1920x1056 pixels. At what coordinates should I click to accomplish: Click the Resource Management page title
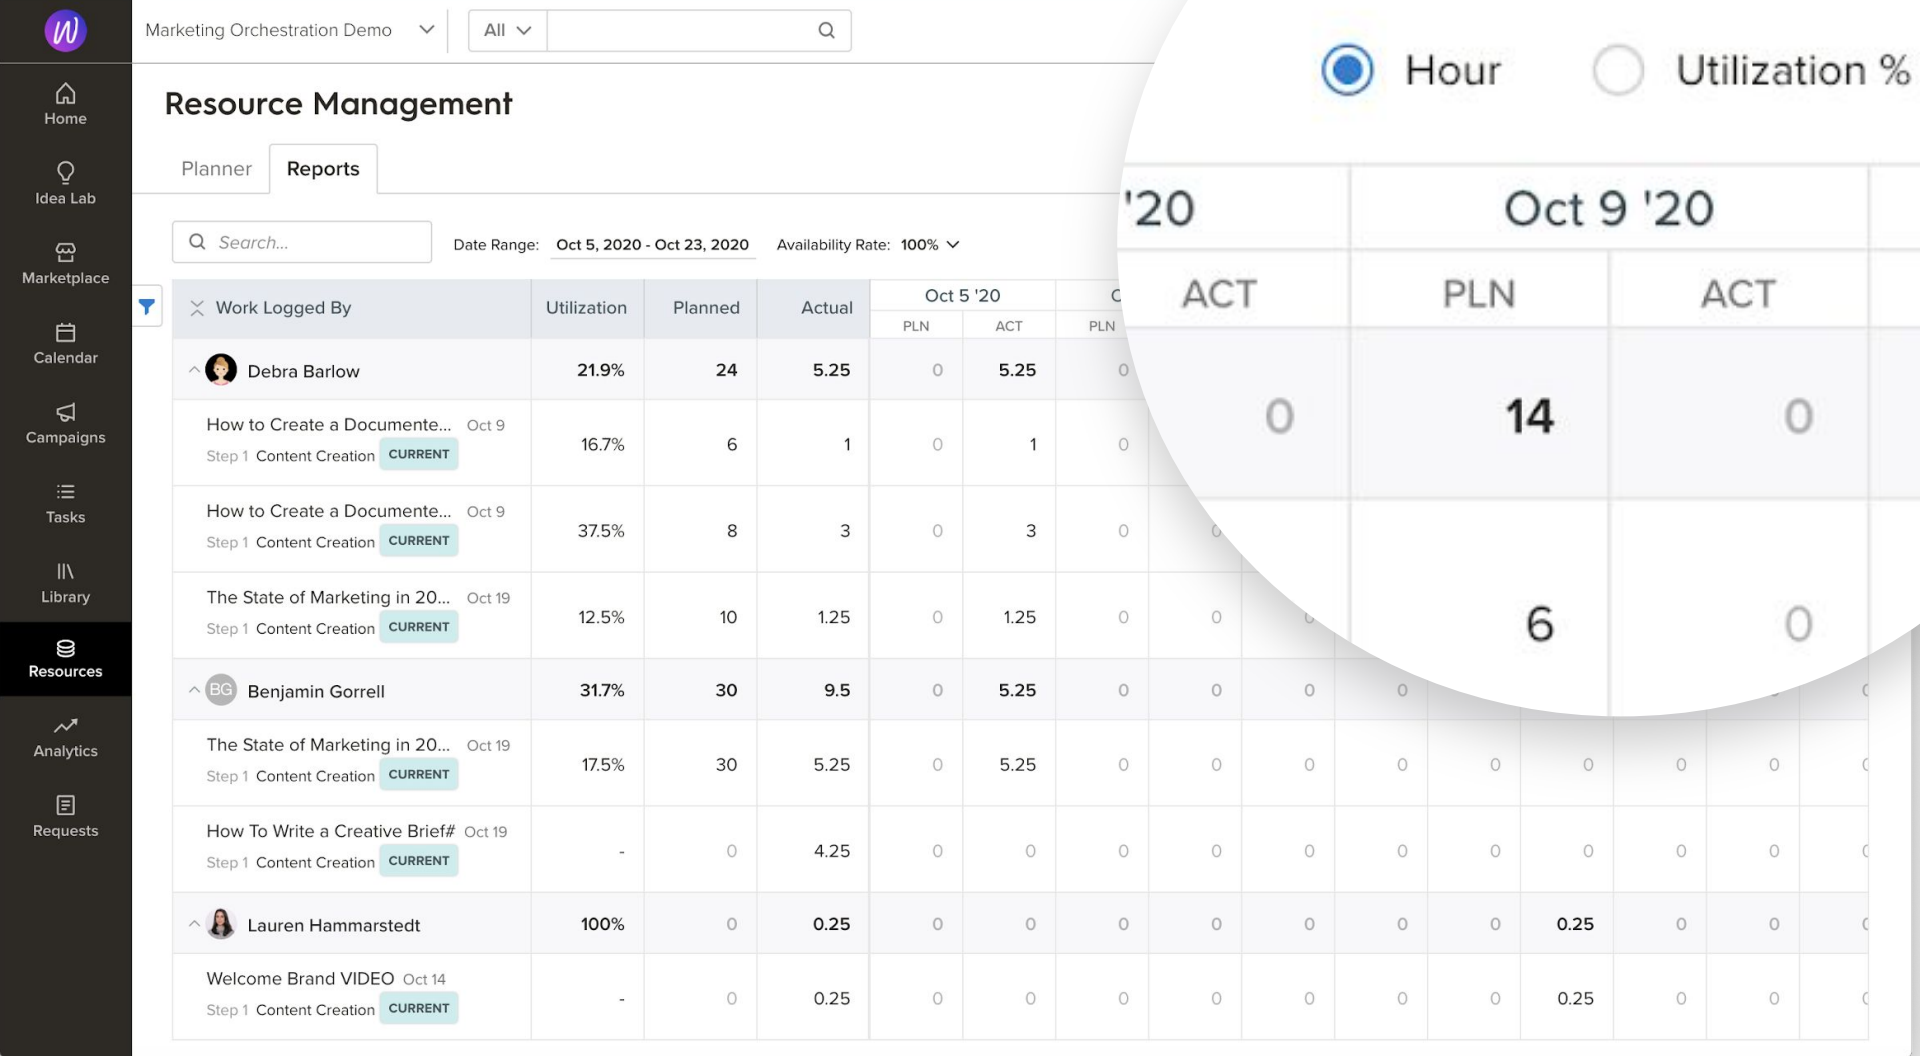coord(338,103)
